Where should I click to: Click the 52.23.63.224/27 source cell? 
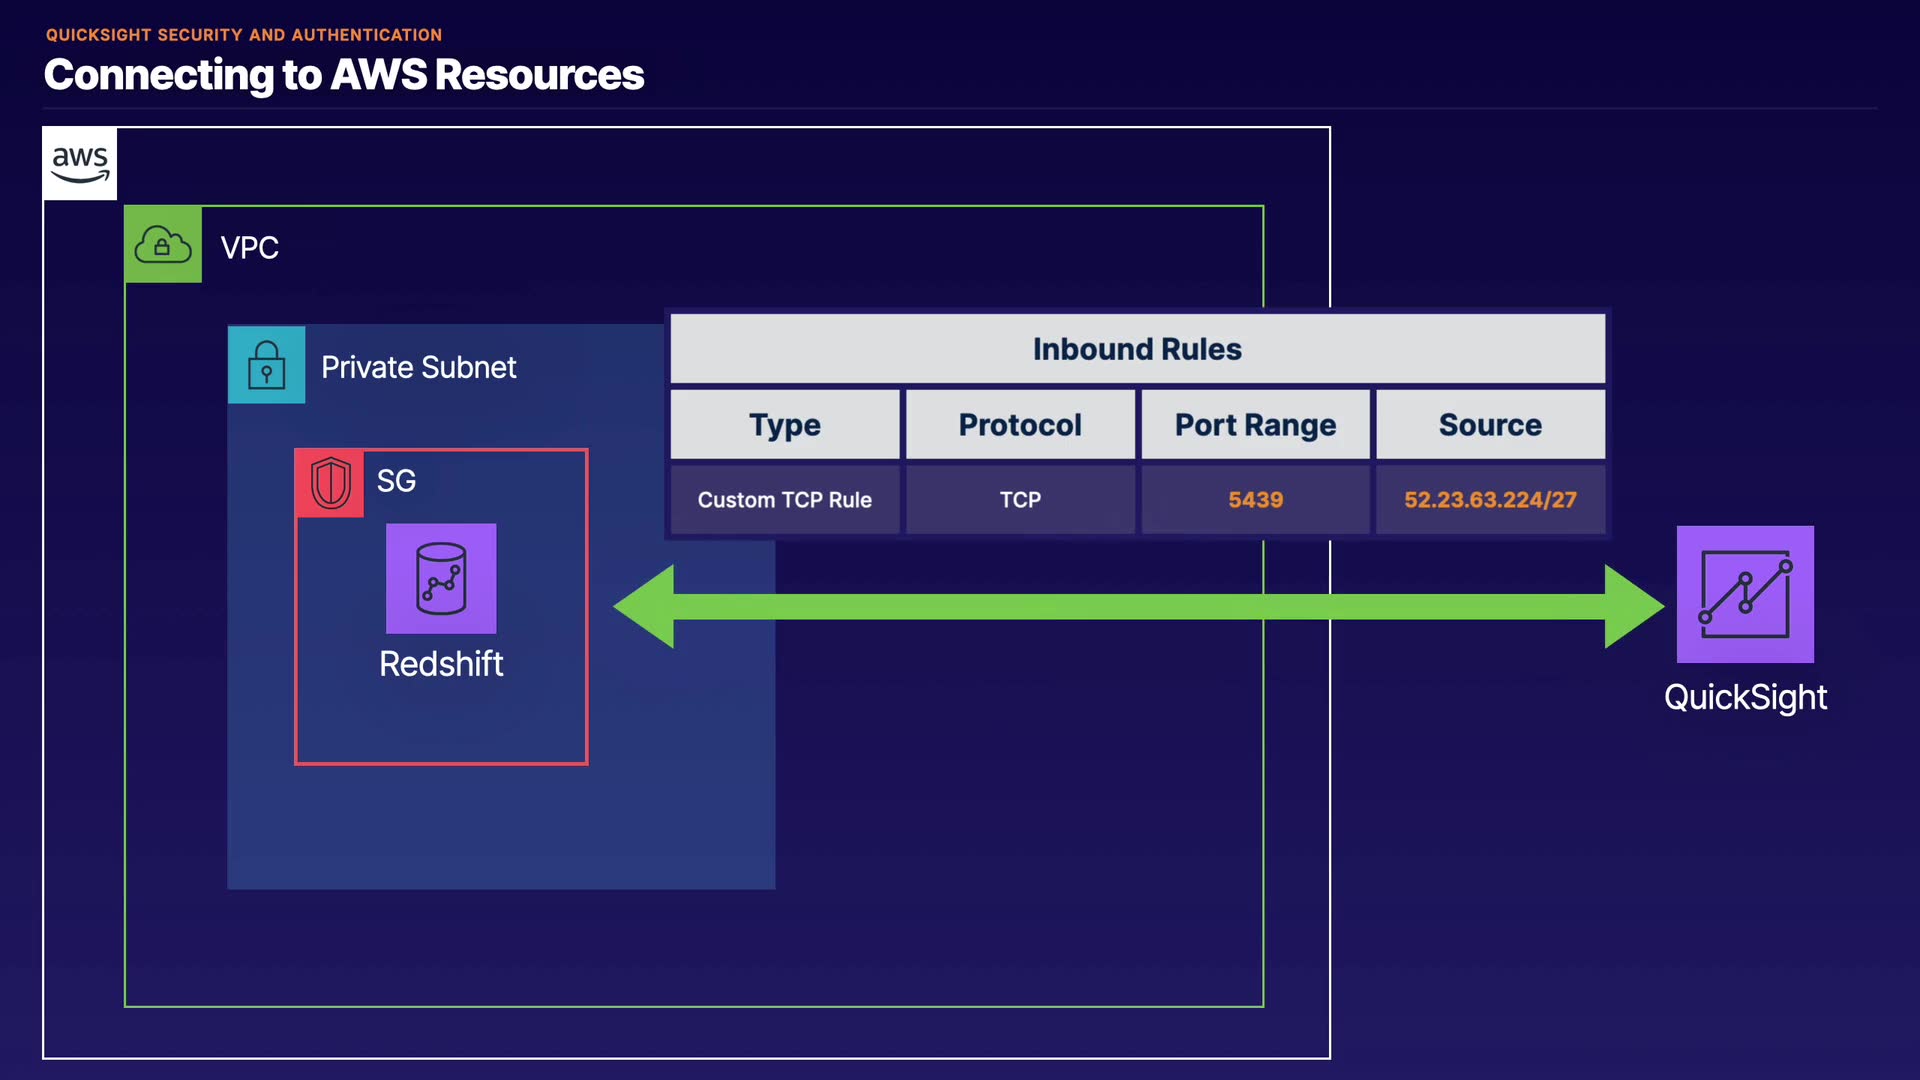[x=1490, y=500]
